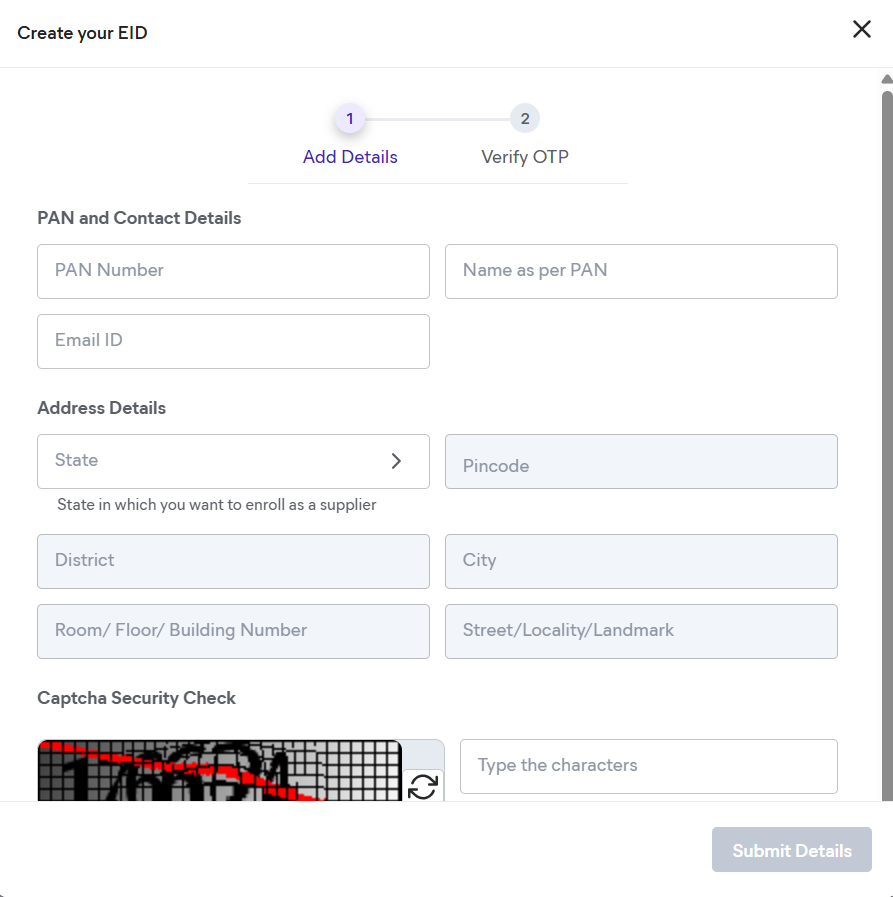The width and height of the screenshot is (893, 897).
Task: Select the Verify OTP step label
Action: coord(525,157)
